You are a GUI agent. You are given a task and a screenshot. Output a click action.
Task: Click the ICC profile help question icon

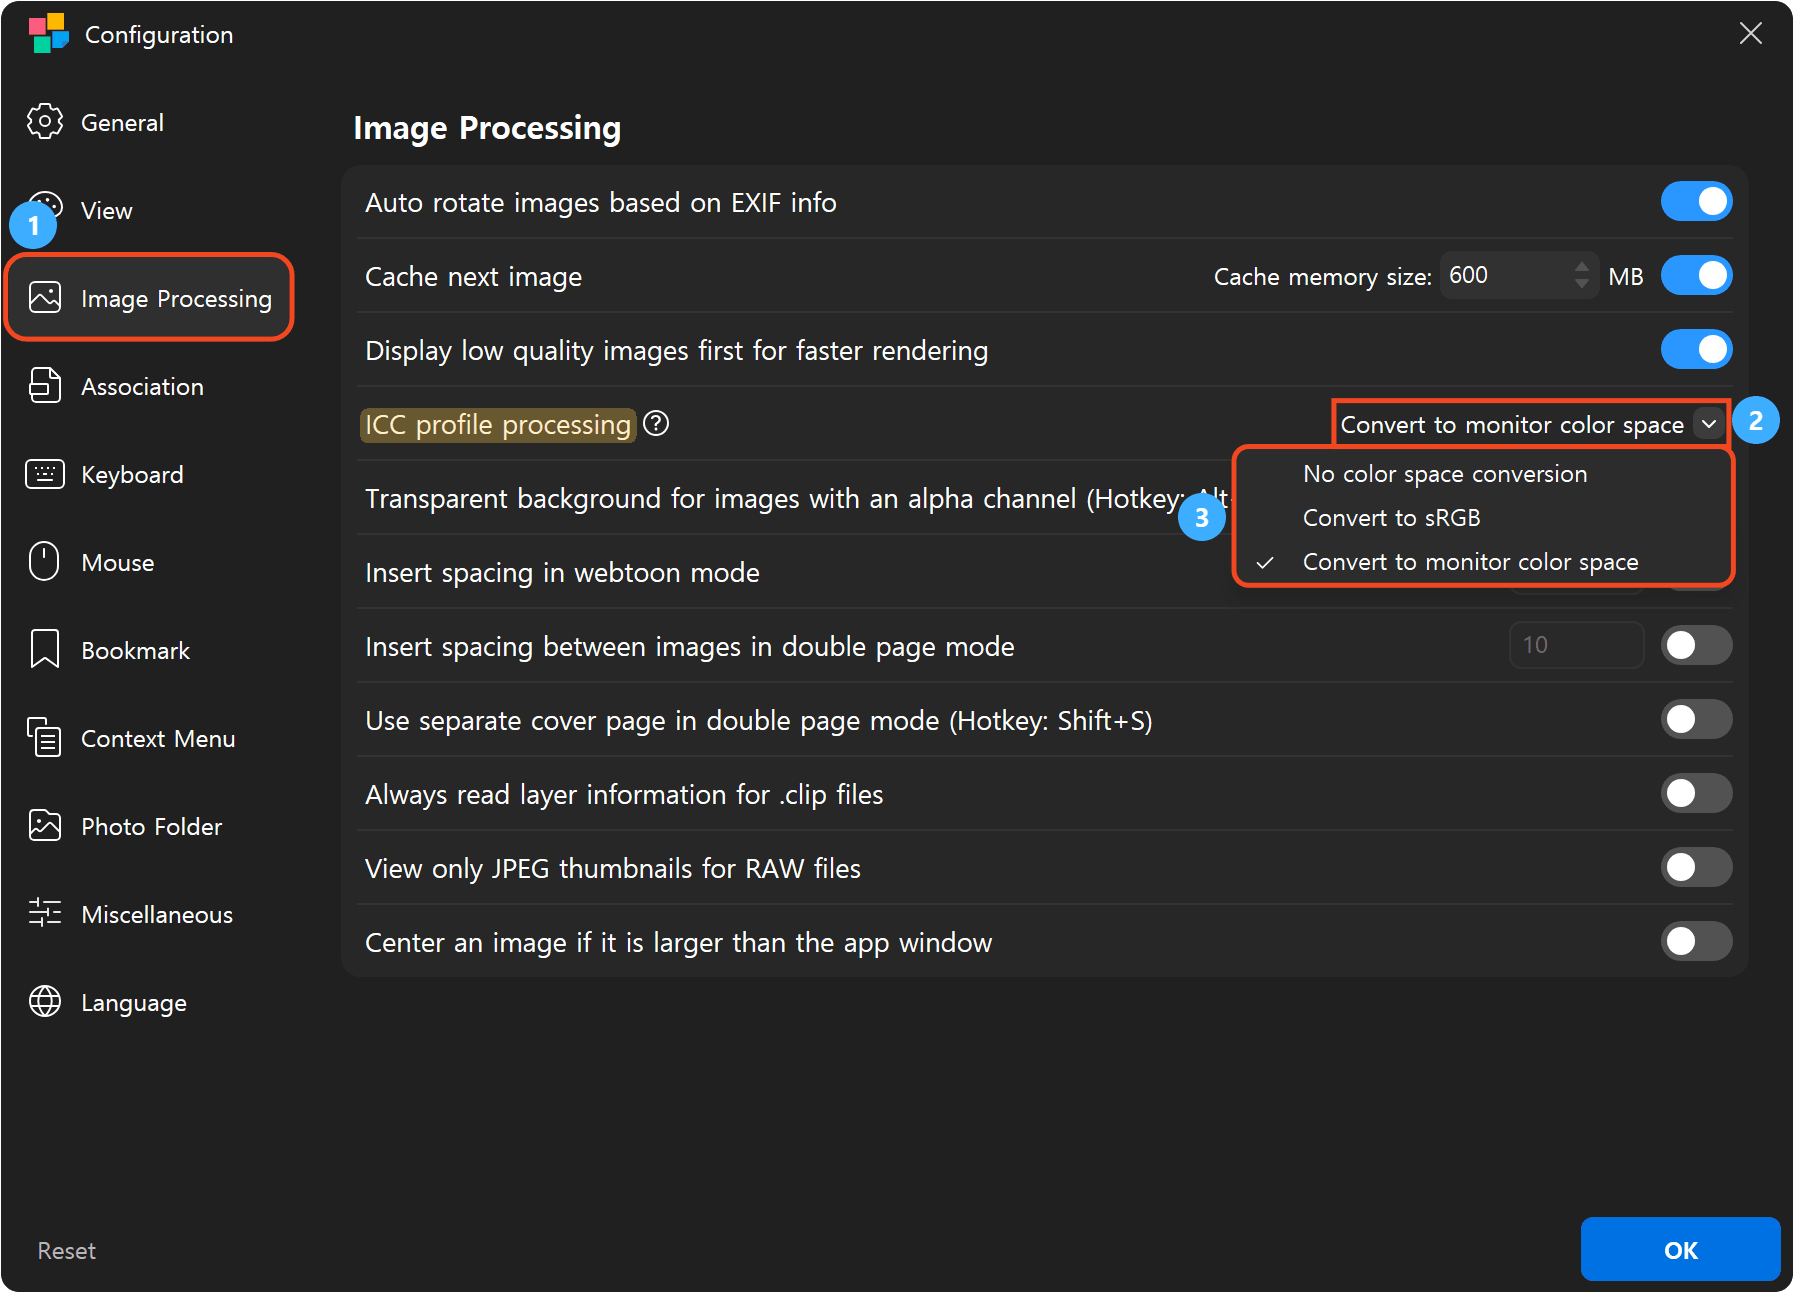click(656, 424)
